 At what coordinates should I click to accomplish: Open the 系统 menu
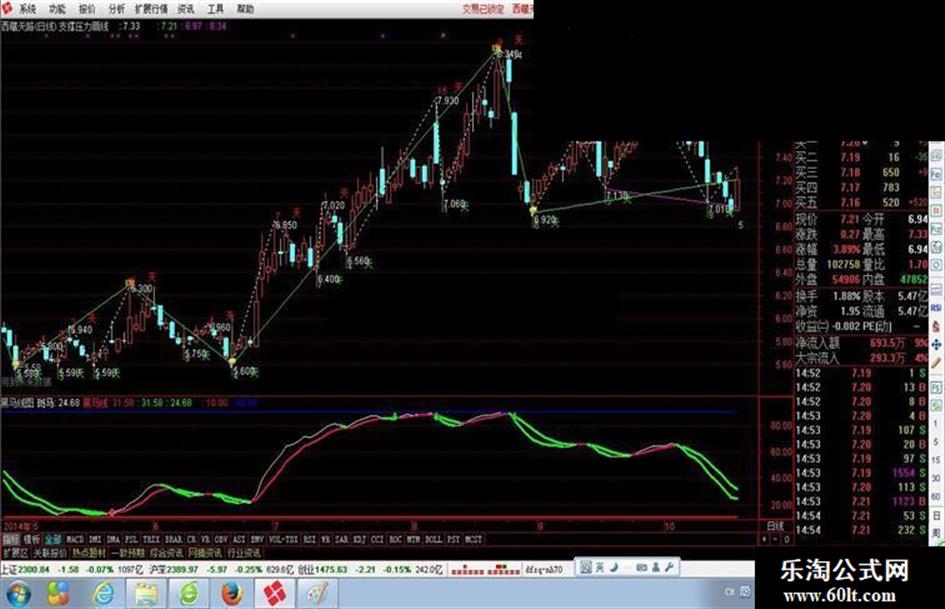coord(27,9)
